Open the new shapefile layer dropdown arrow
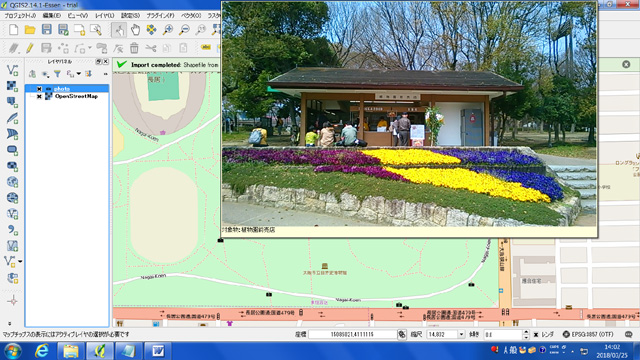Image resolution: width=640 pixels, height=360 pixels. [20, 261]
